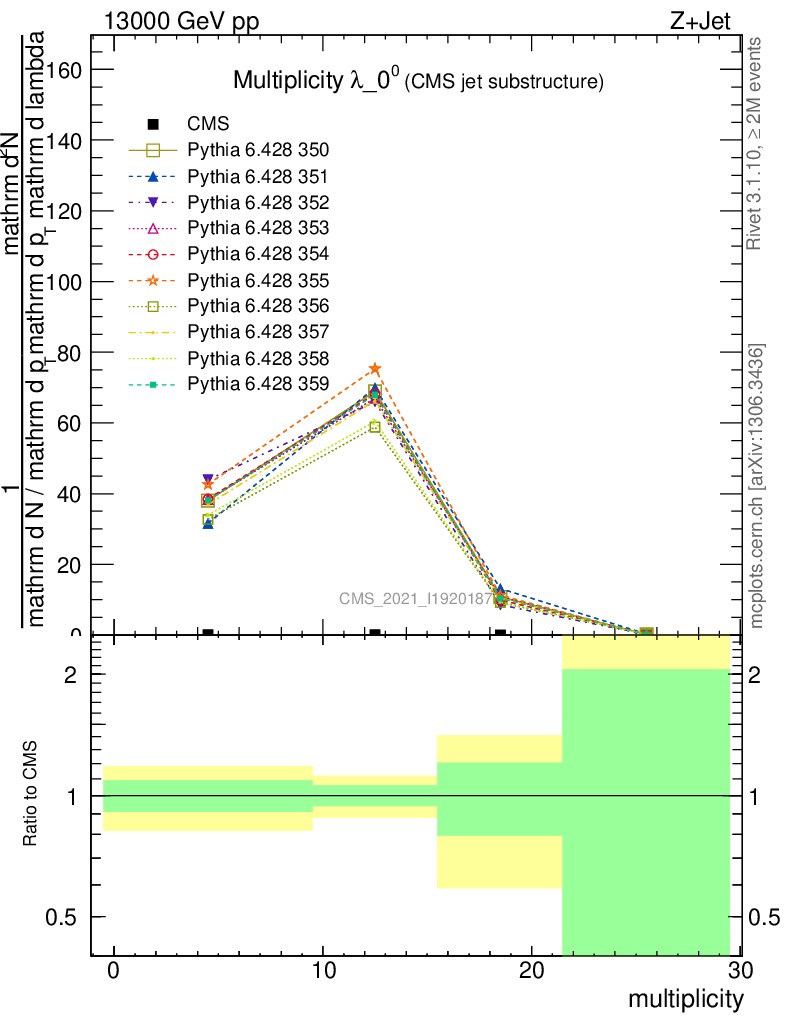This screenshot has width=786, height=1024.
Task: Click the 'Z+Jet' header label
Action: pos(700,21)
